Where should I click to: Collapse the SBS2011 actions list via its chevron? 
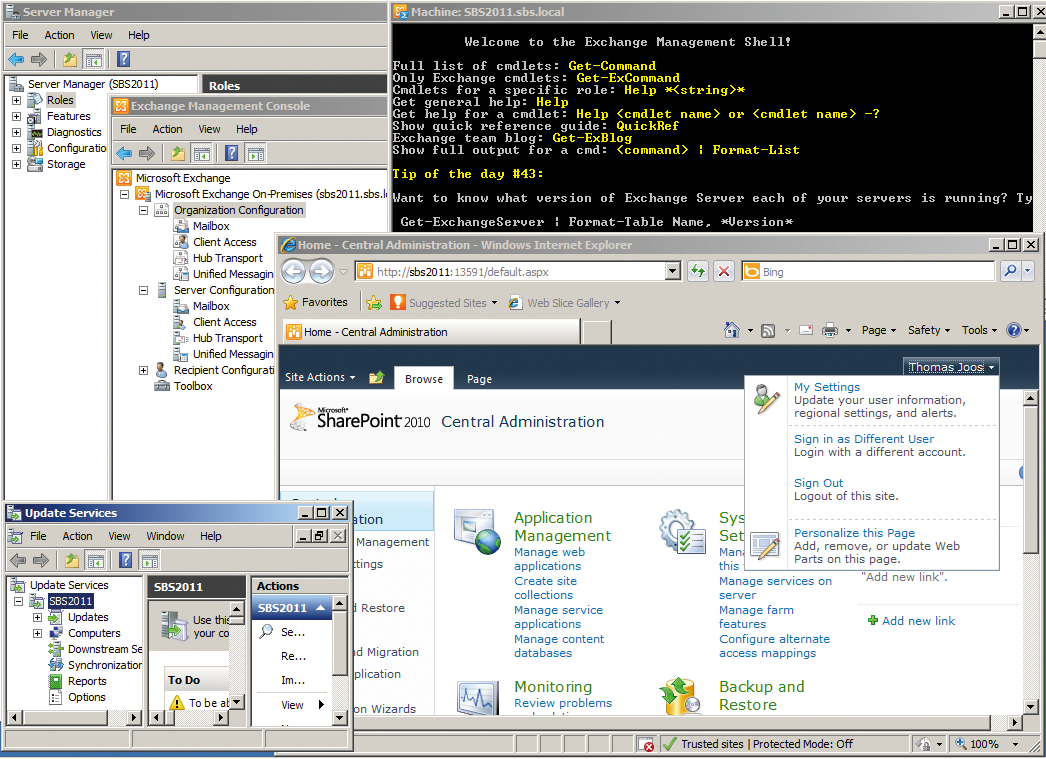pyautogui.click(x=320, y=609)
